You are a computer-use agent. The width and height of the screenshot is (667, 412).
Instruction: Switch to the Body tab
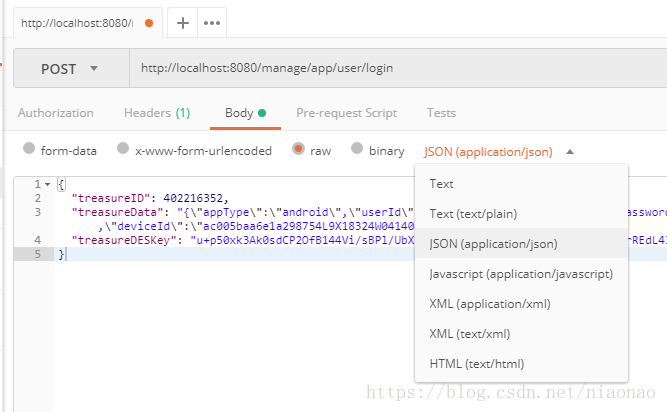click(x=245, y=113)
